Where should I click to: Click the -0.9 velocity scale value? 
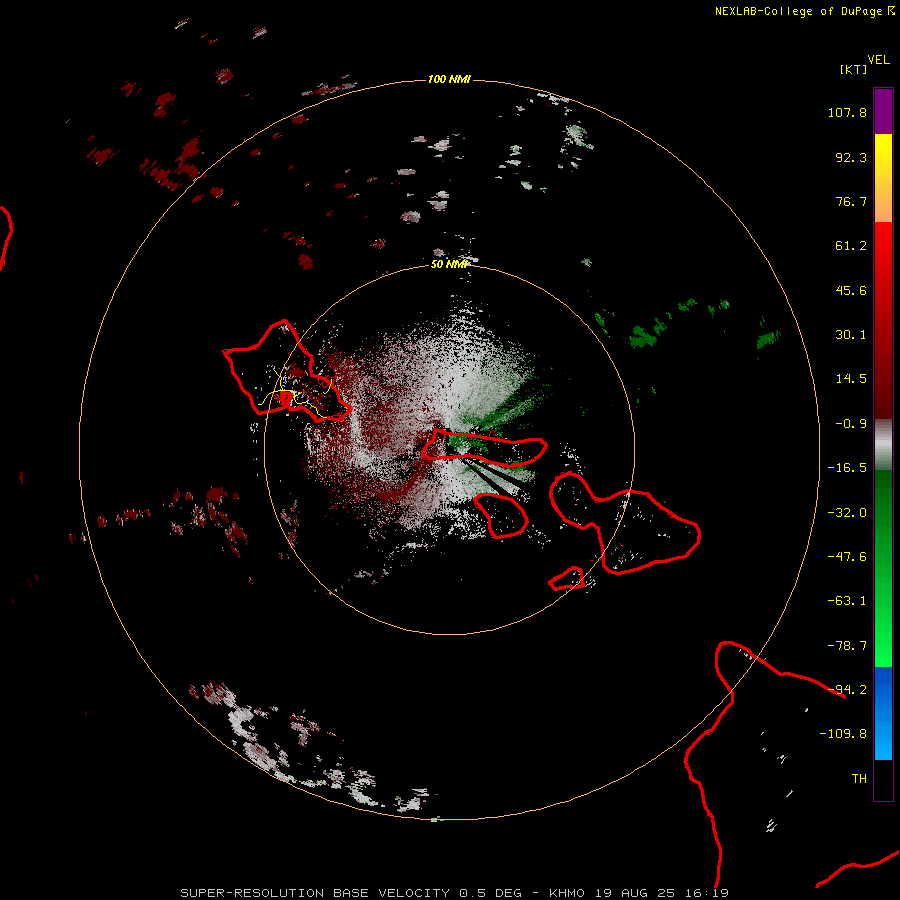[x=851, y=424]
